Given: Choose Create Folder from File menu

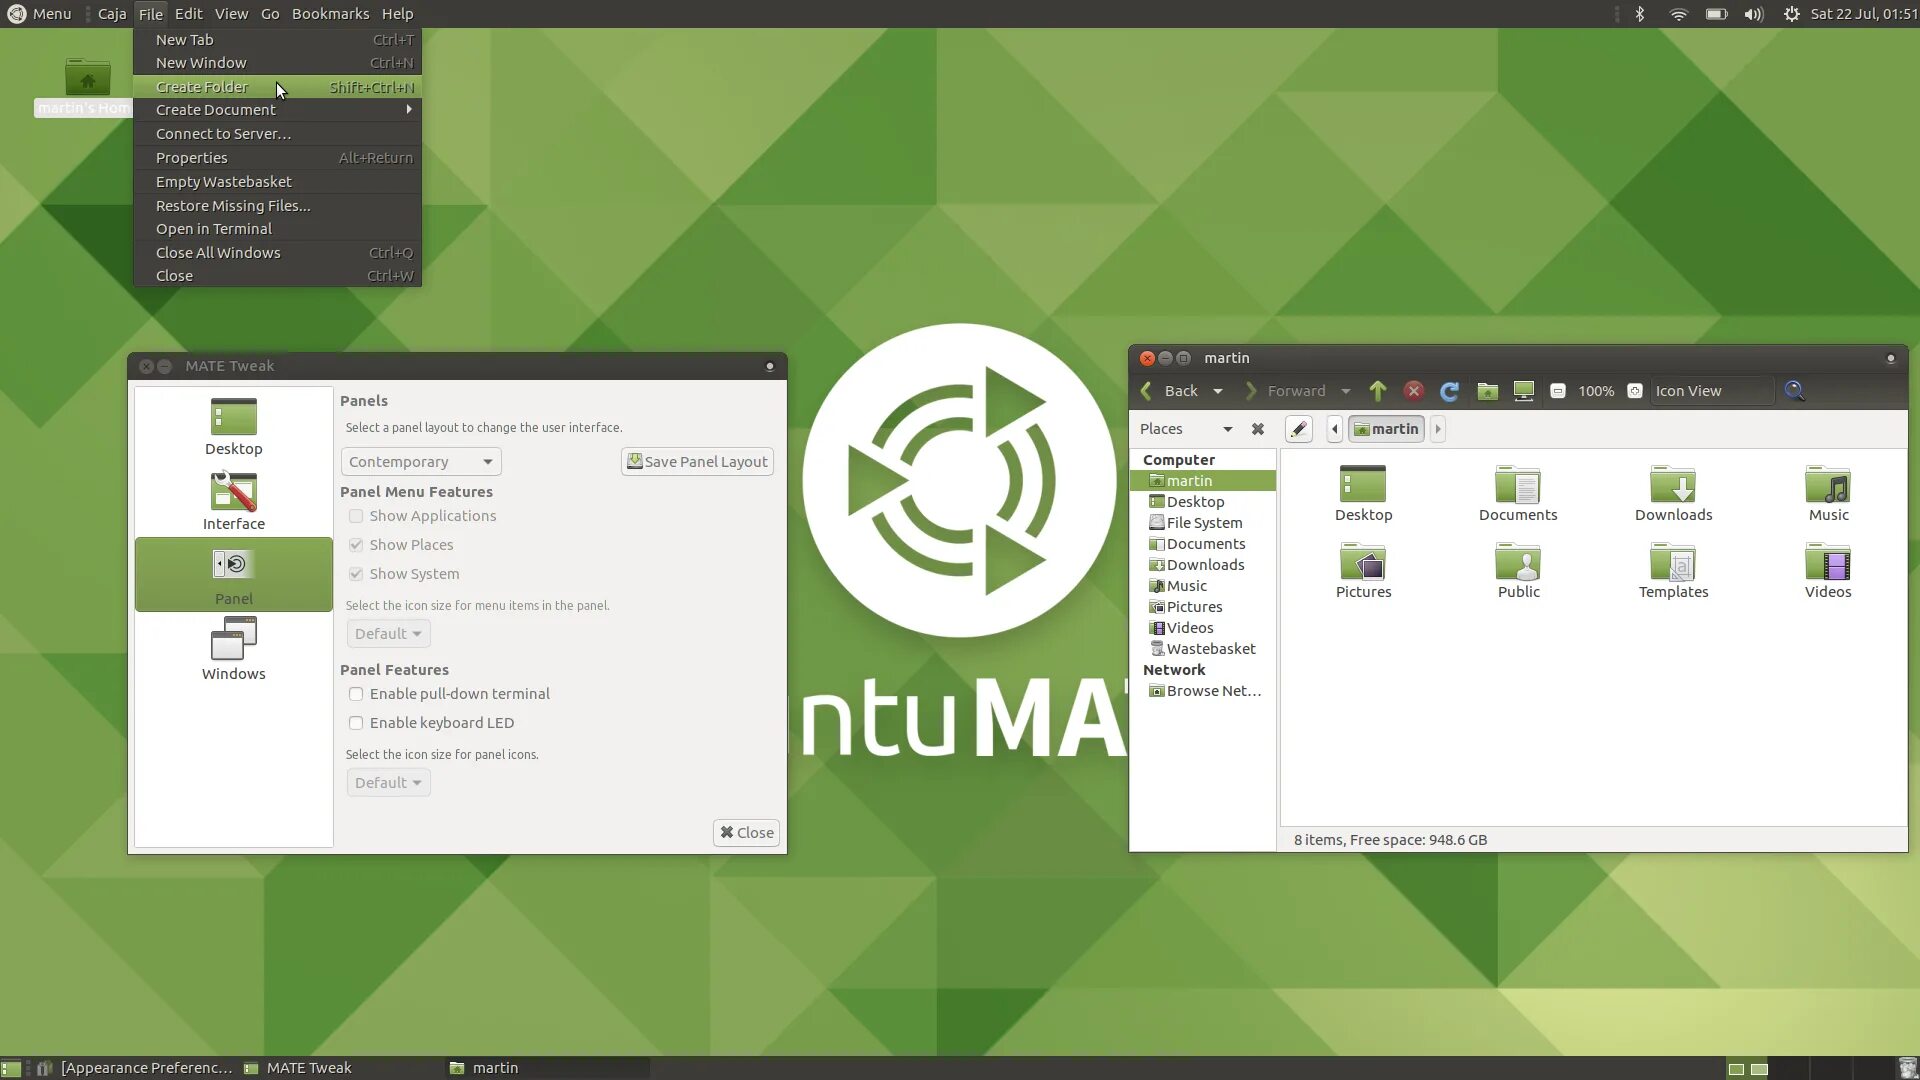Looking at the screenshot, I should (202, 87).
